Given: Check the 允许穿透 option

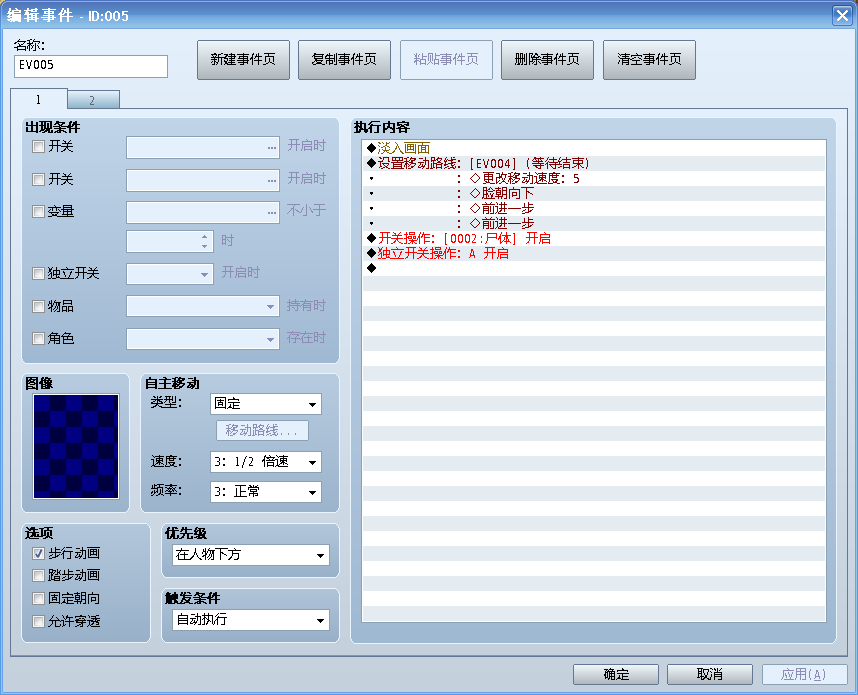Looking at the screenshot, I should pos(38,622).
